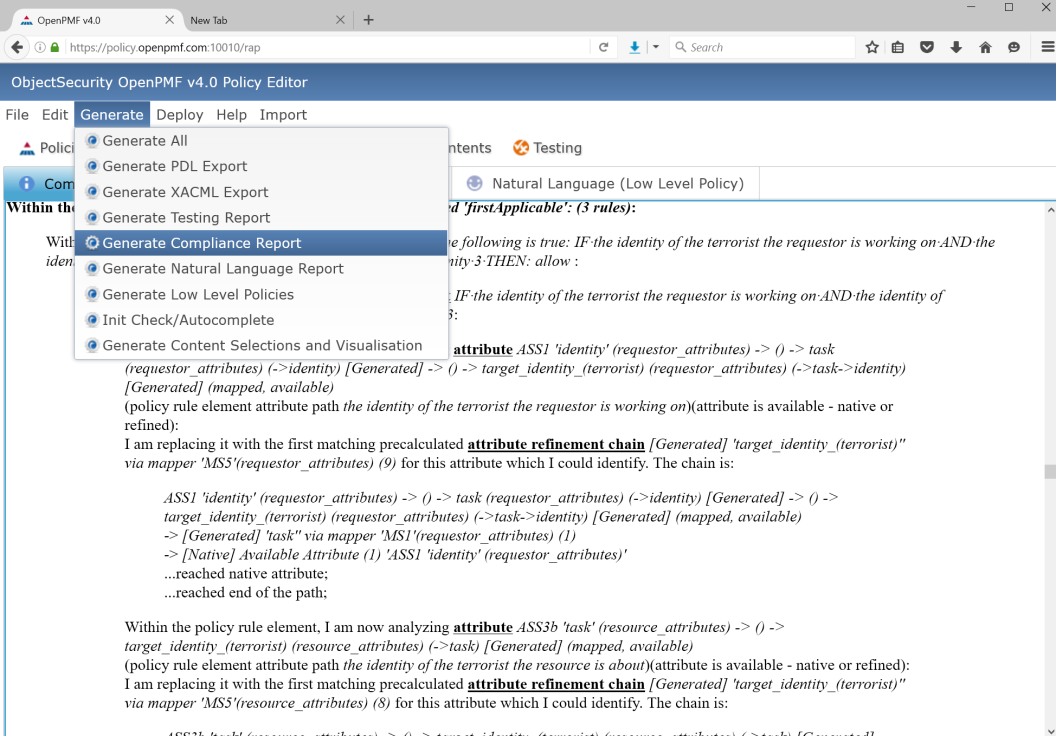Close the OpenPMF v4.0 browser tab
Viewport: 1056px width, 736px height.
(170, 20)
